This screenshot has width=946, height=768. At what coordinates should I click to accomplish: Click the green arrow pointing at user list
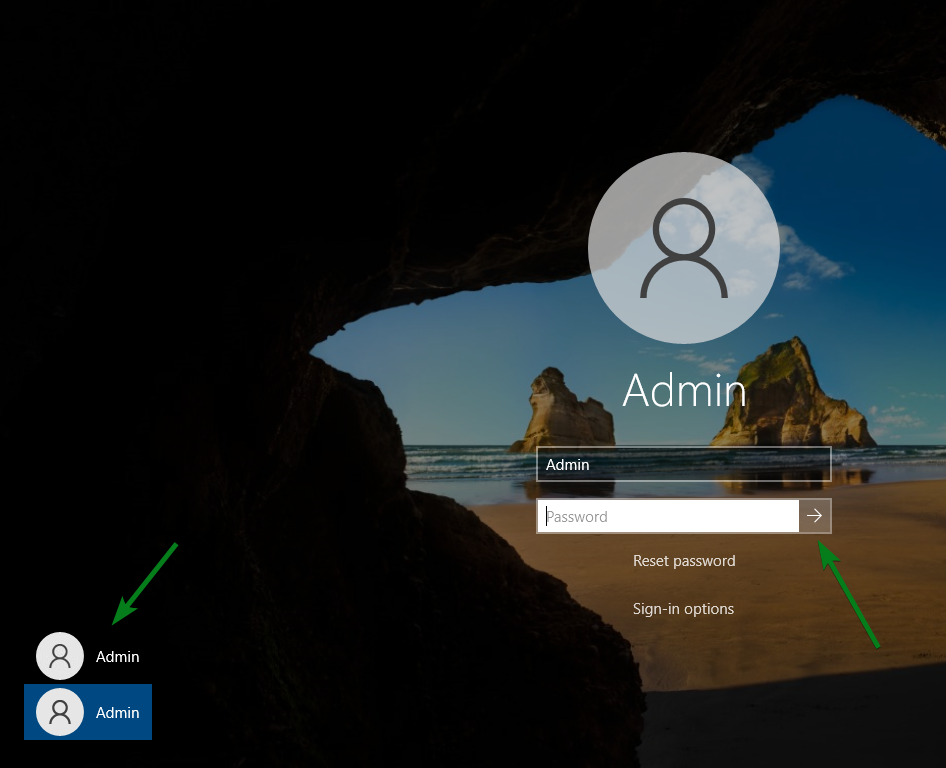145,583
